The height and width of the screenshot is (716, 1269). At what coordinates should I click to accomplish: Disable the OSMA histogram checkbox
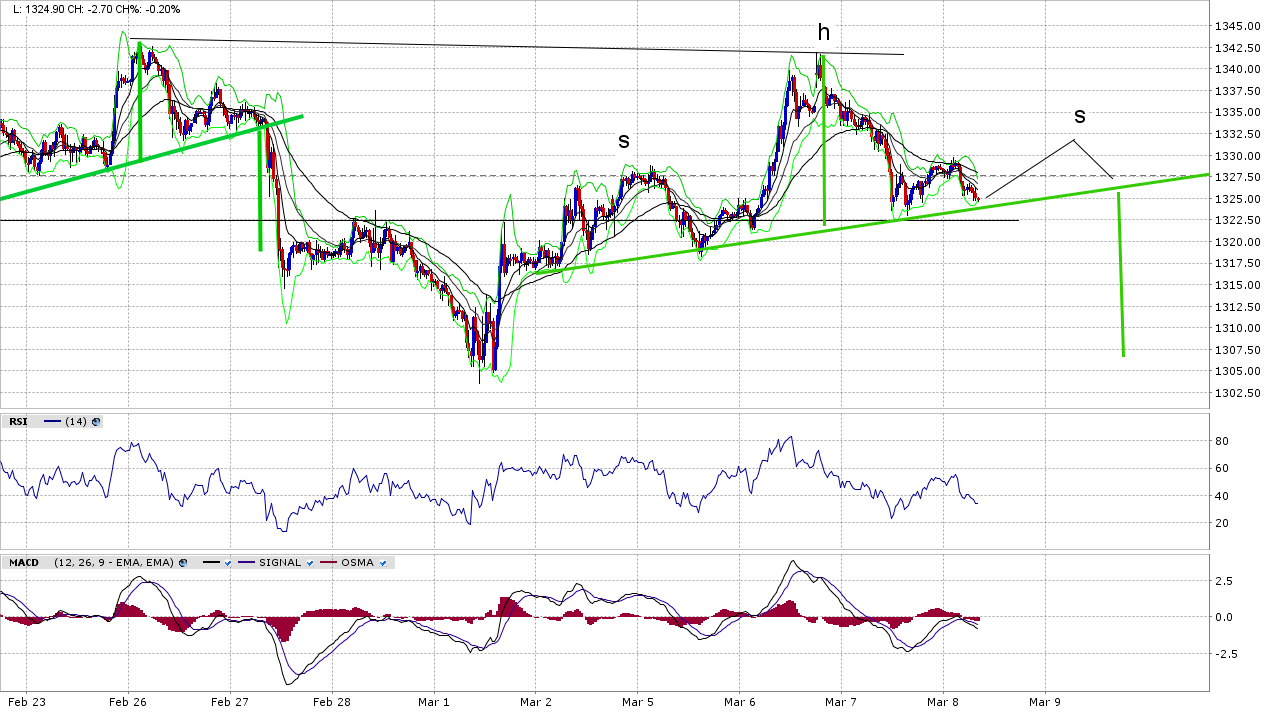(x=383, y=563)
